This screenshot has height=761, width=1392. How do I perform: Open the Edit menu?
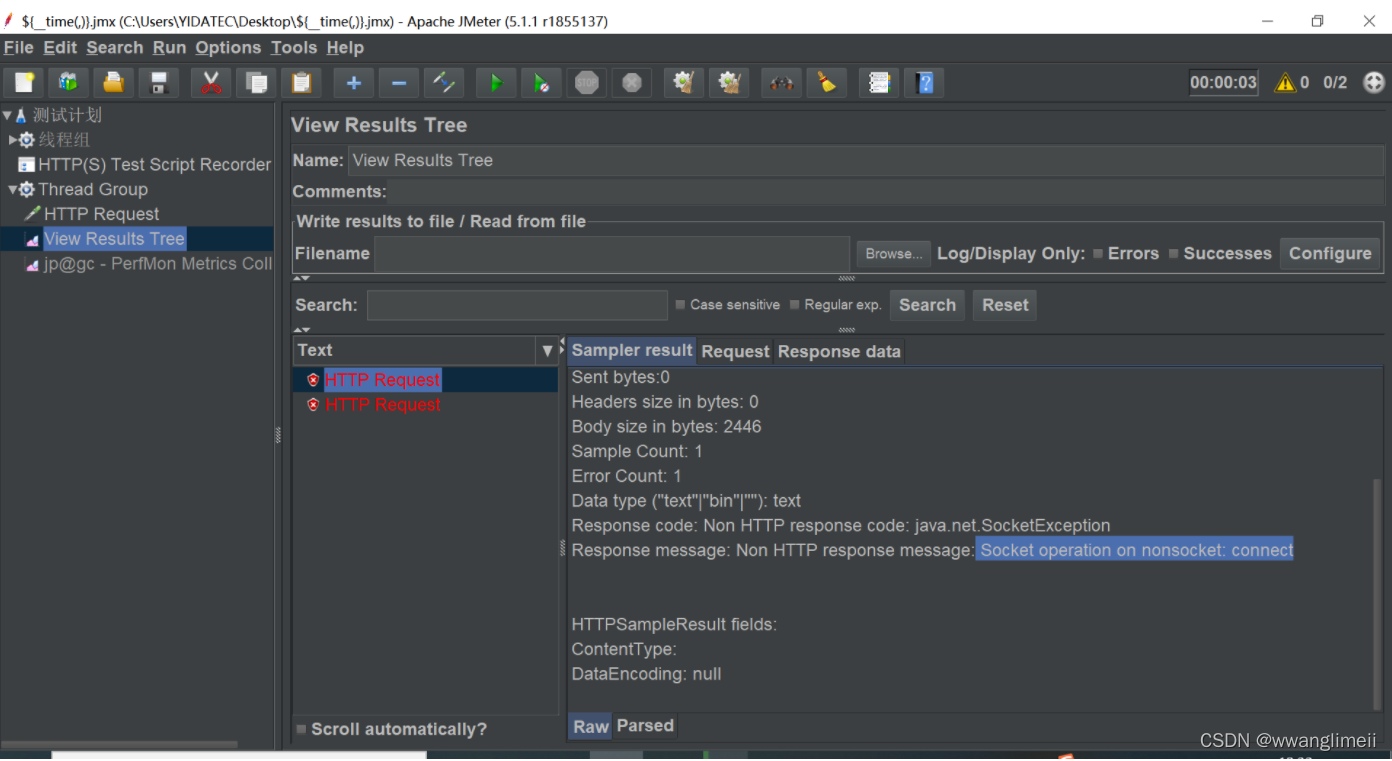pyautogui.click(x=60, y=48)
